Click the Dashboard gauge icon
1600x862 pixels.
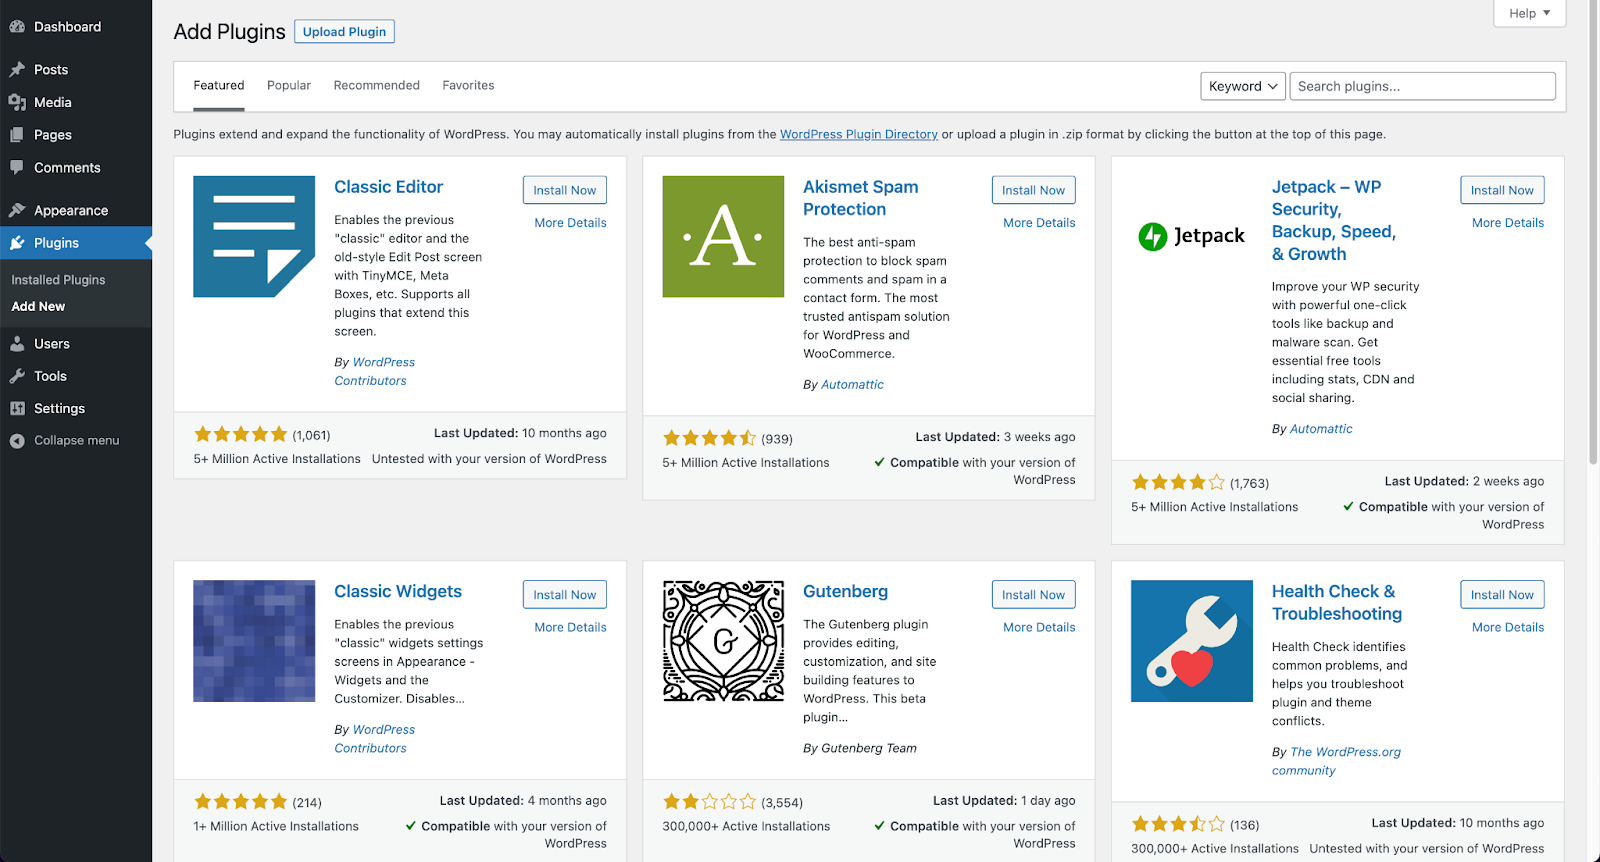point(17,27)
